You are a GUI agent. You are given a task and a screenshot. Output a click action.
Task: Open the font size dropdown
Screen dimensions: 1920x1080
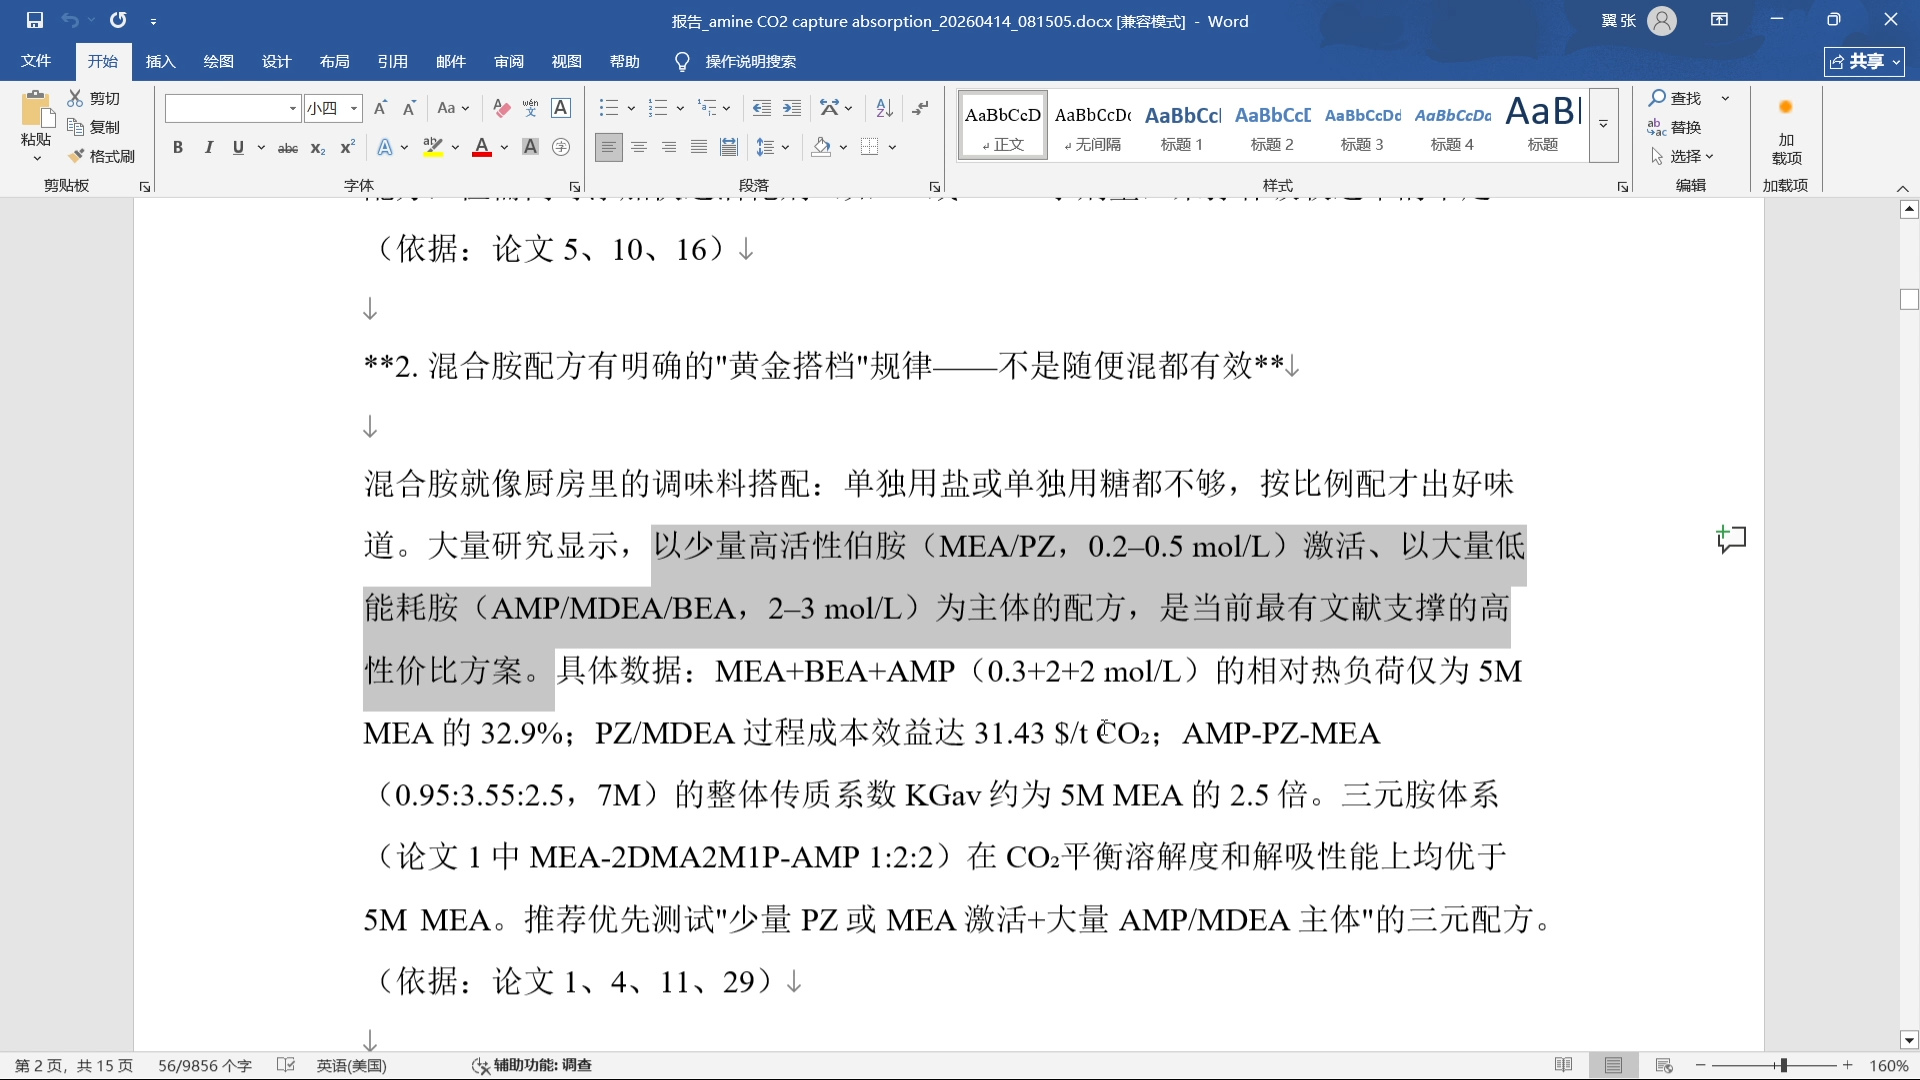pyautogui.click(x=354, y=108)
